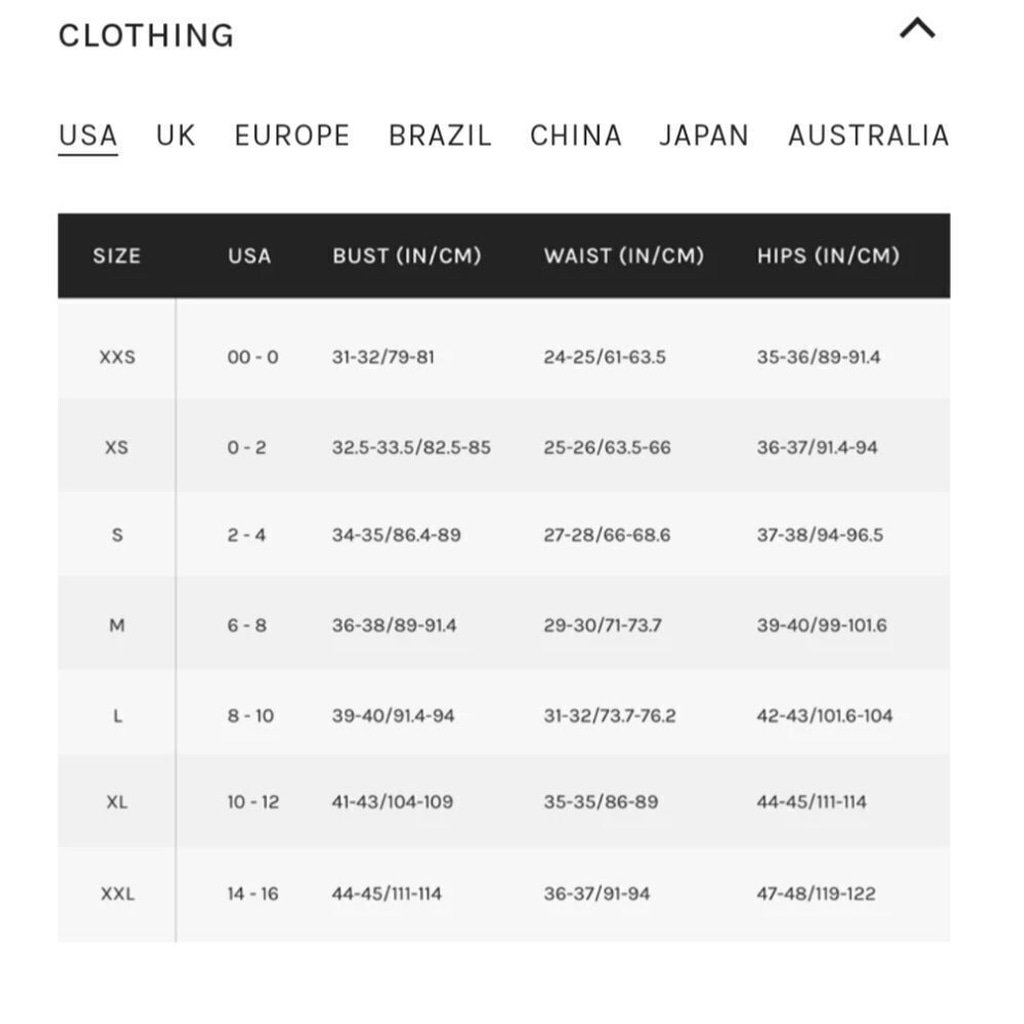Click the M size row label
This screenshot has height=1024, width=1024.
click(x=117, y=625)
